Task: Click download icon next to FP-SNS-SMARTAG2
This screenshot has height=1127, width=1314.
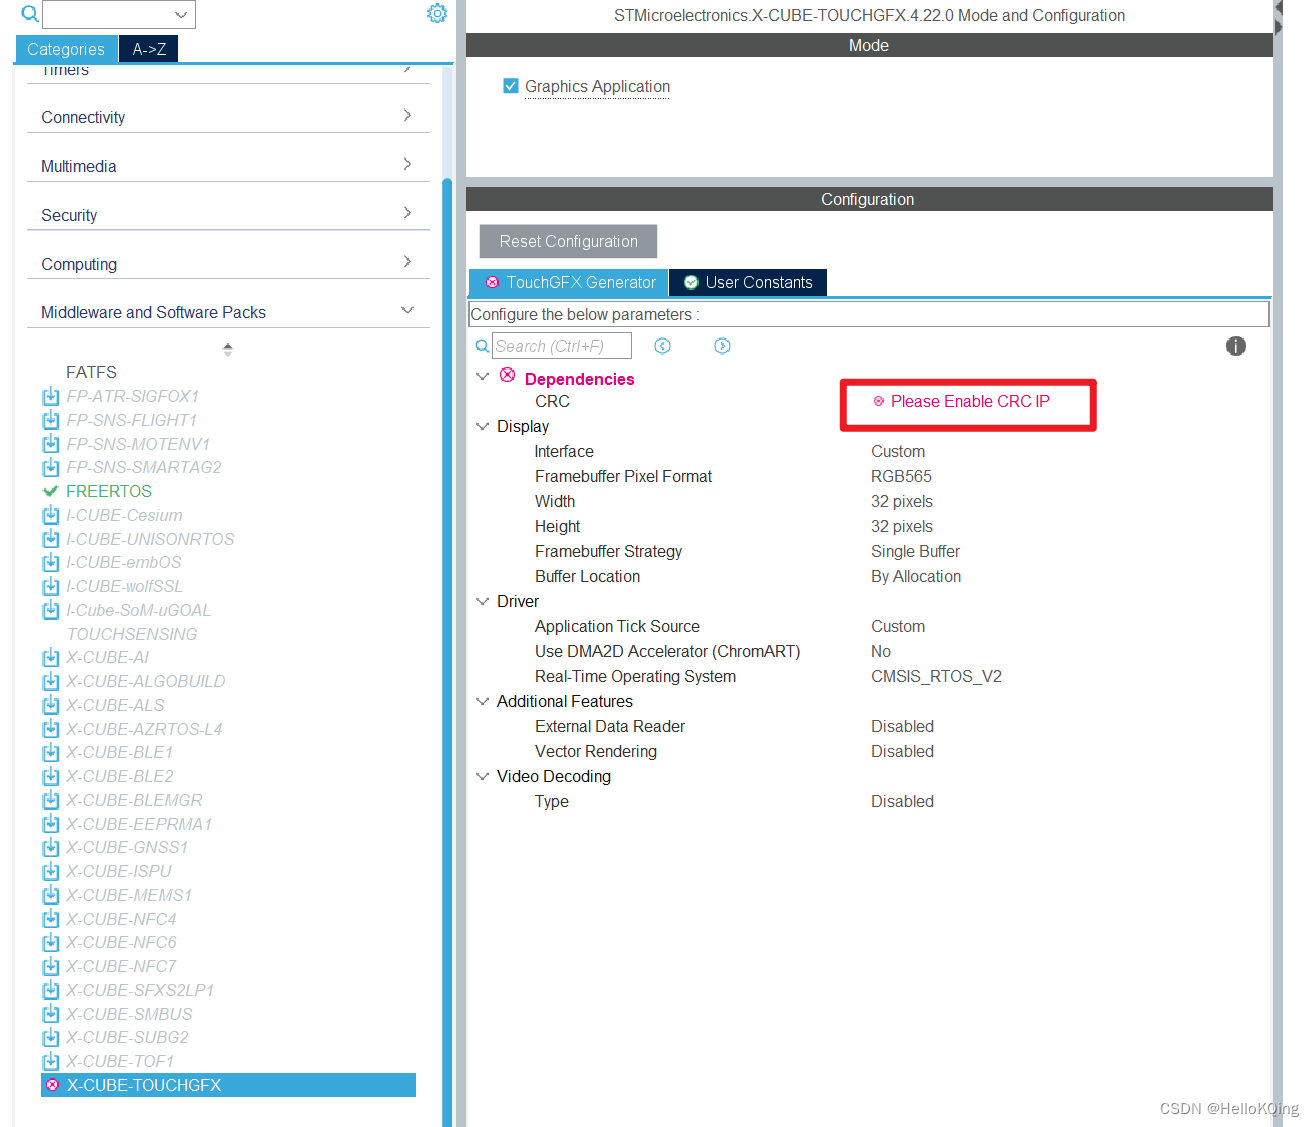Action: 51,467
